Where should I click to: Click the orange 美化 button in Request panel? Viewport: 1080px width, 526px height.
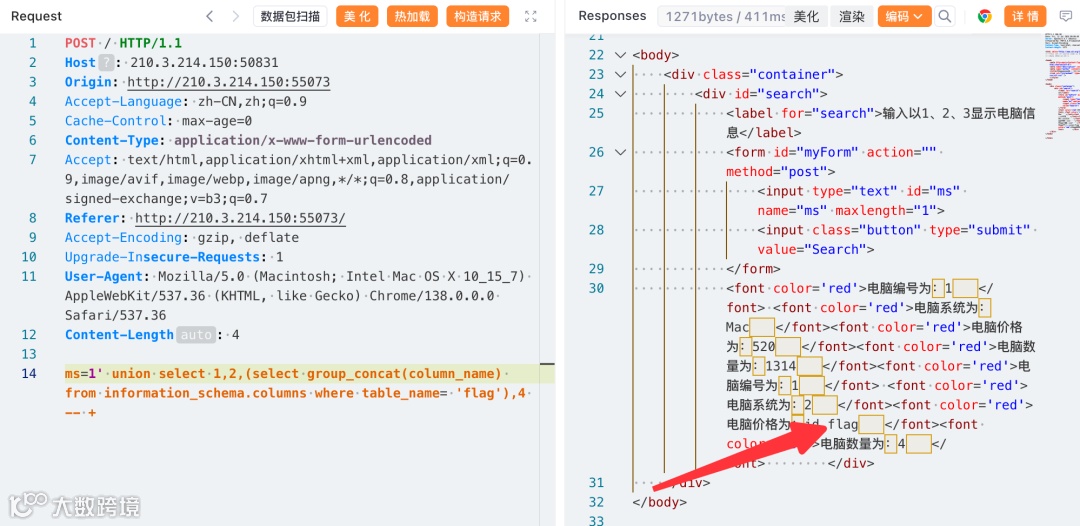(x=357, y=16)
